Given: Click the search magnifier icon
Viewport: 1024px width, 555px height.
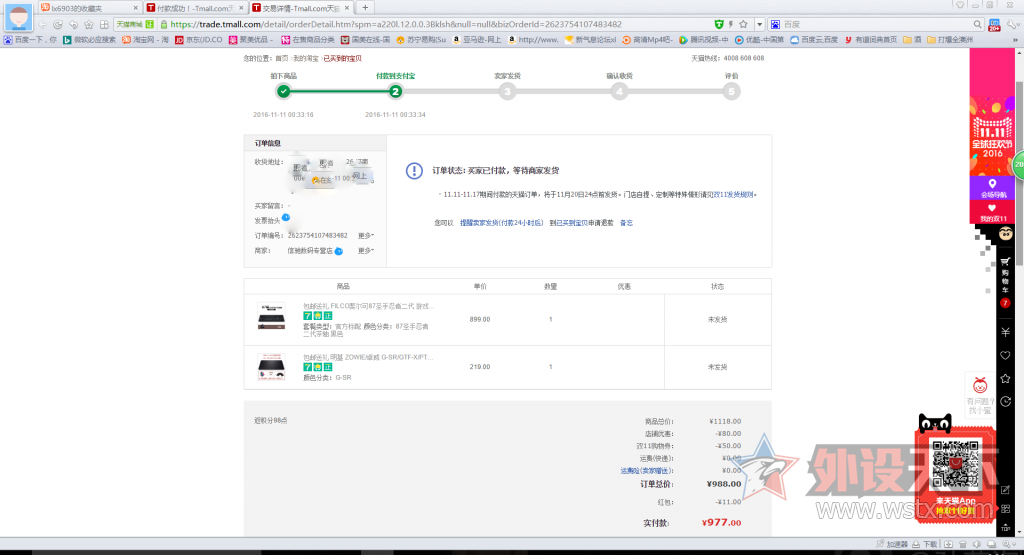Looking at the screenshot, I should [977, 24].
